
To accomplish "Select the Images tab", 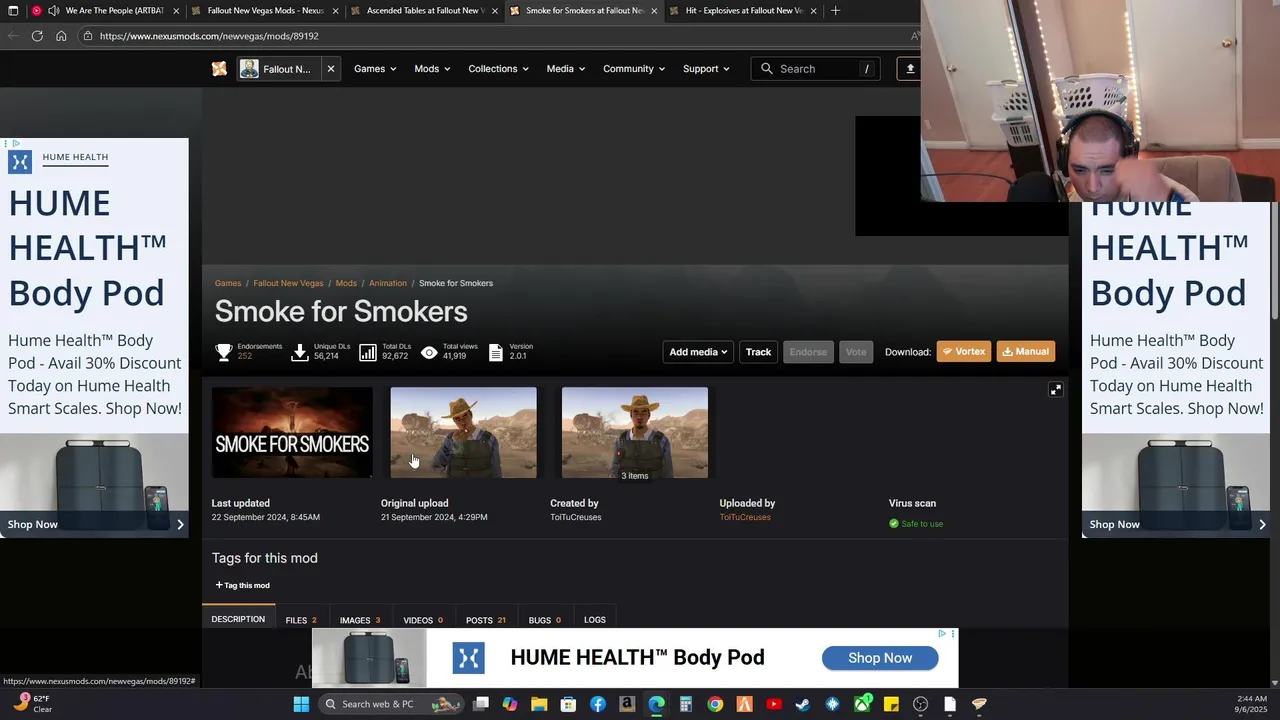I will (x=360, y=620).
